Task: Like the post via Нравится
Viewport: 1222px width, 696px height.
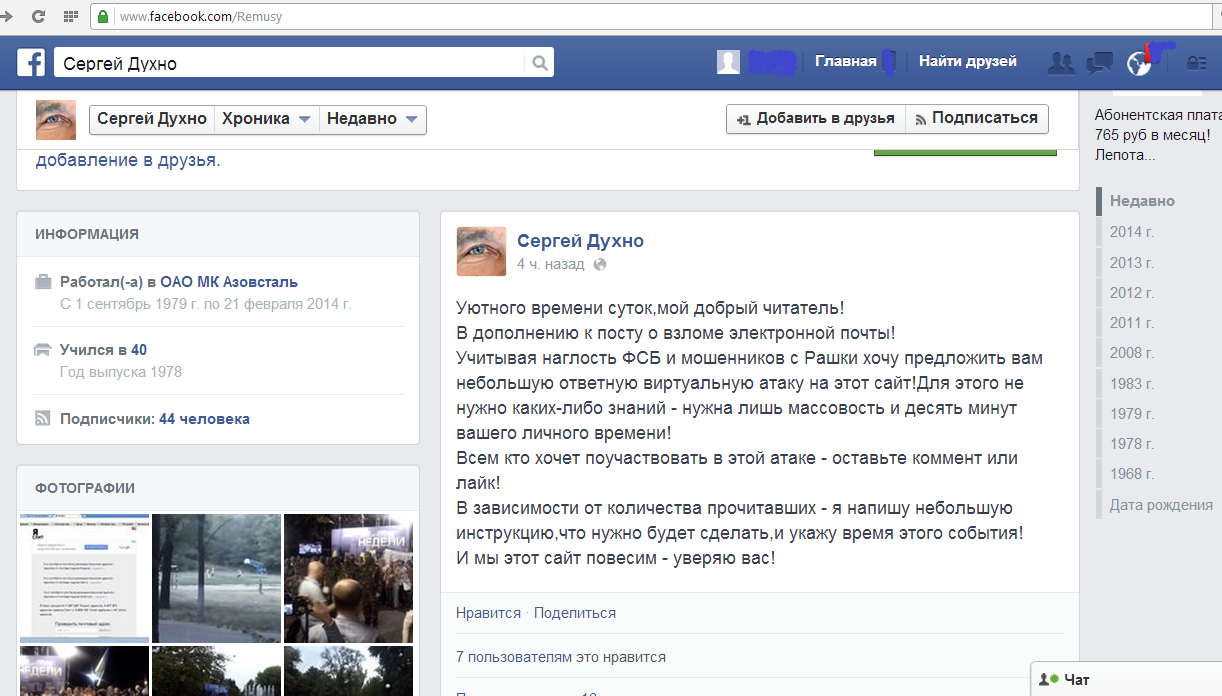Action: [x=488, y=613]
